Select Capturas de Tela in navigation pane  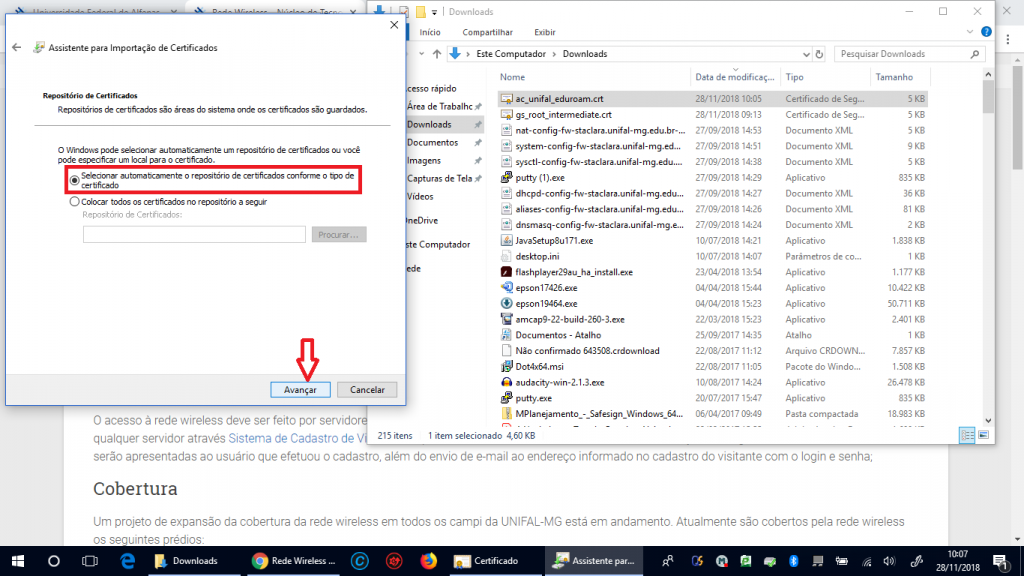[x=440, y=178]
